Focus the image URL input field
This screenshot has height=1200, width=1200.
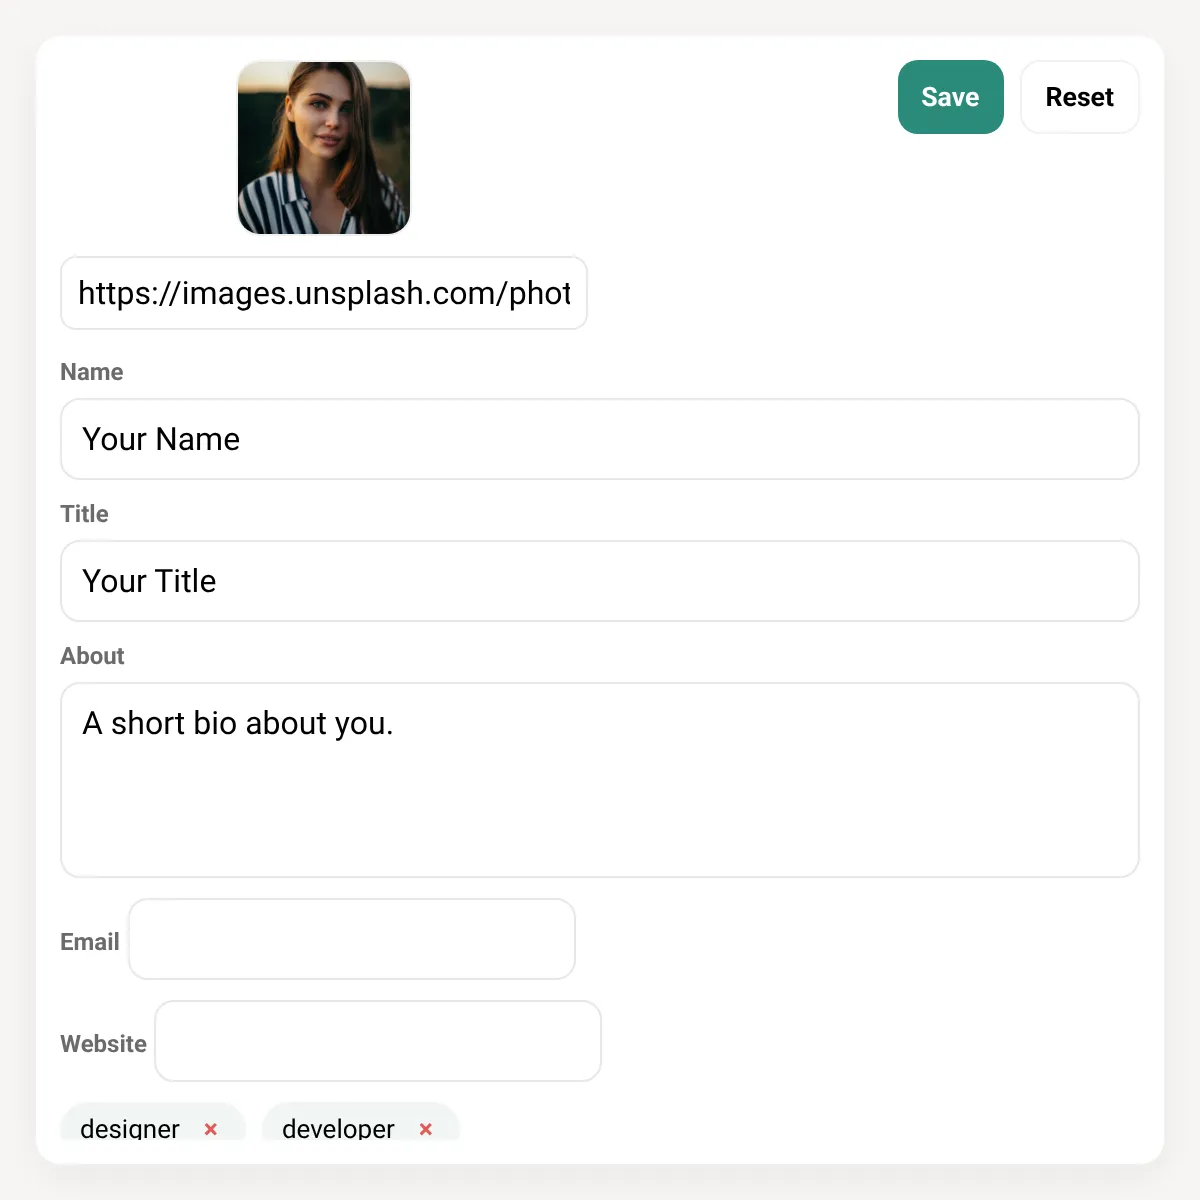(x=324, y=293)
